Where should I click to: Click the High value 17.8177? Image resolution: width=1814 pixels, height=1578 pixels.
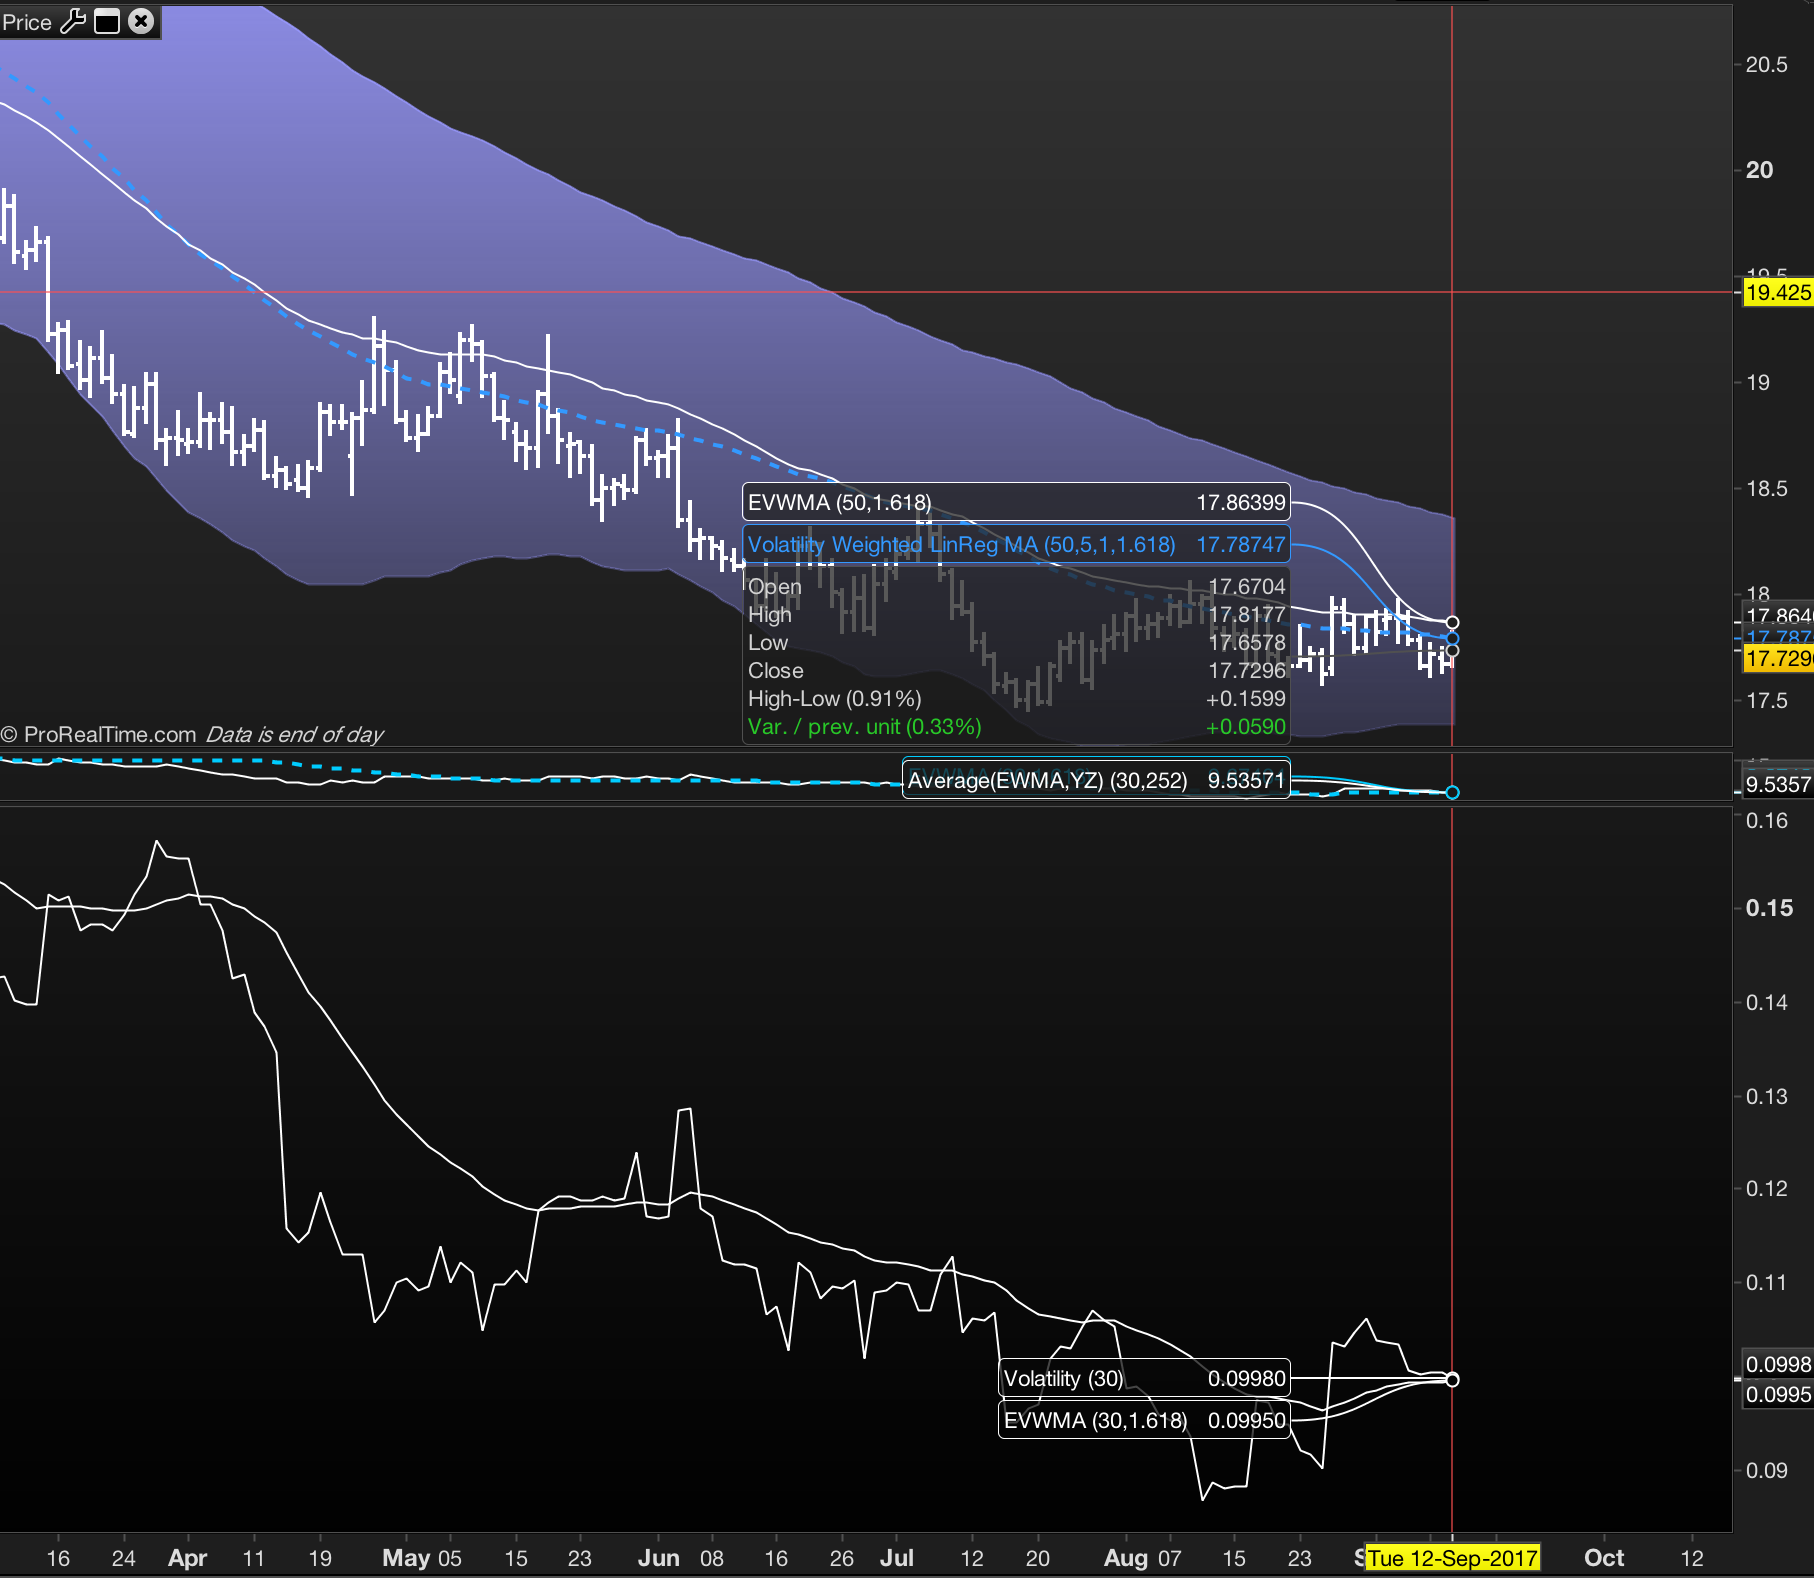click(1247, 615)
